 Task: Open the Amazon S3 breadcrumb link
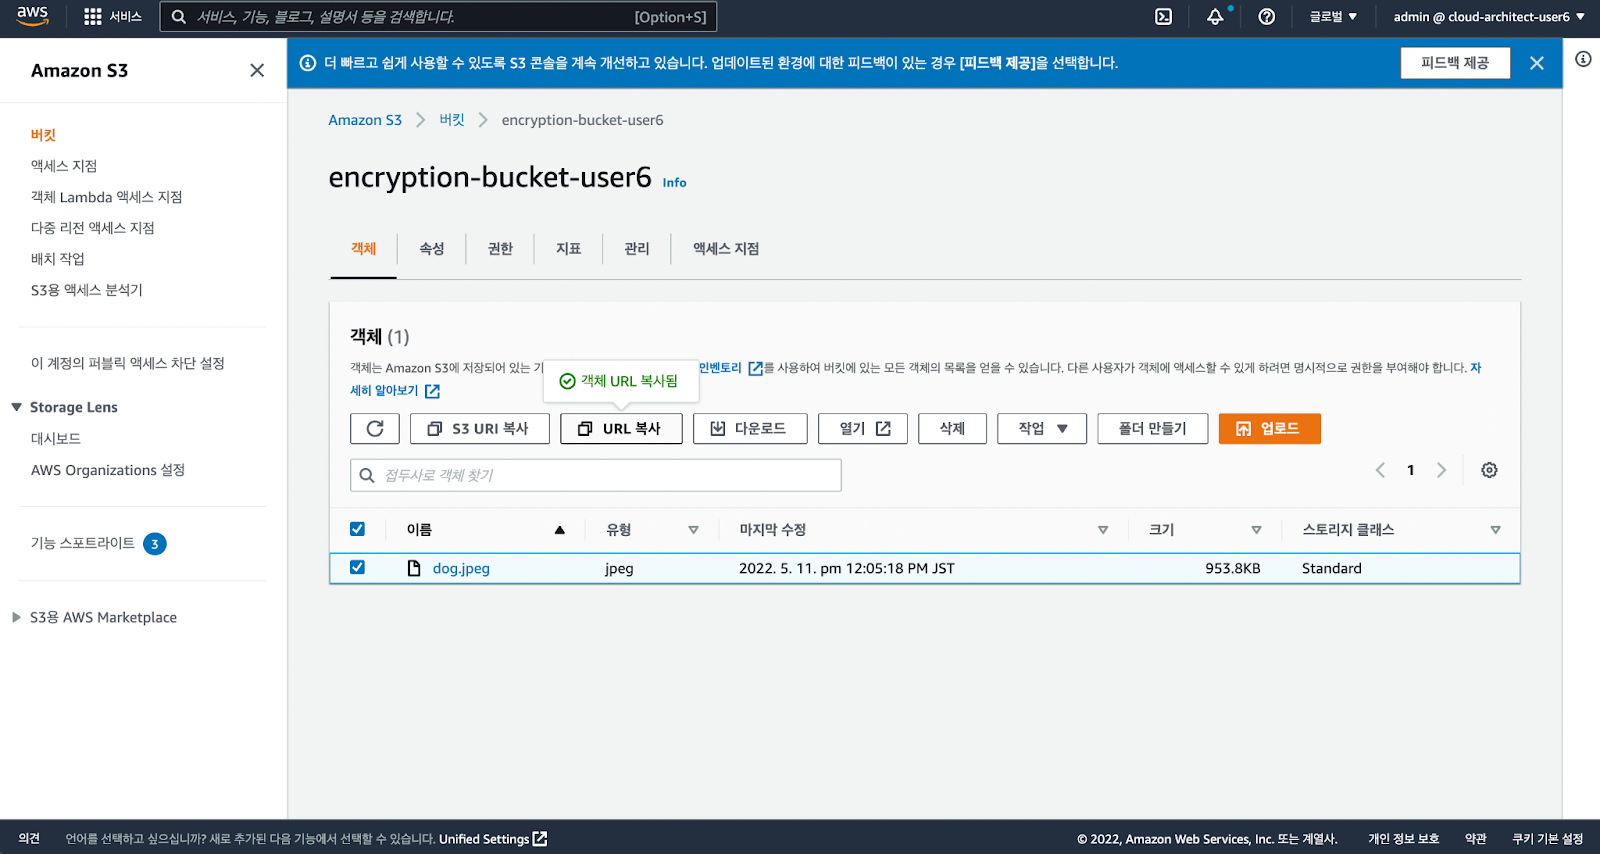(365, 120)
